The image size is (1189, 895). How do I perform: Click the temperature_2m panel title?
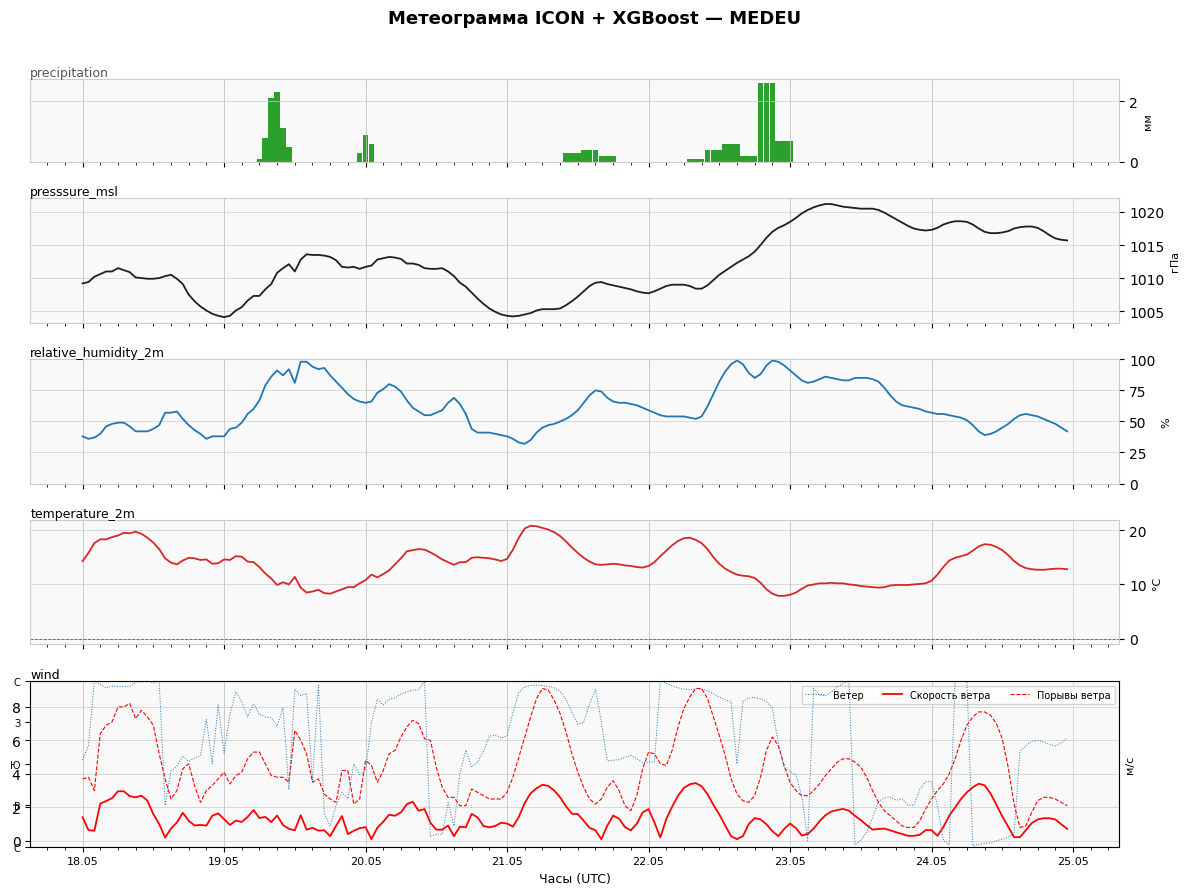(83, 513)
